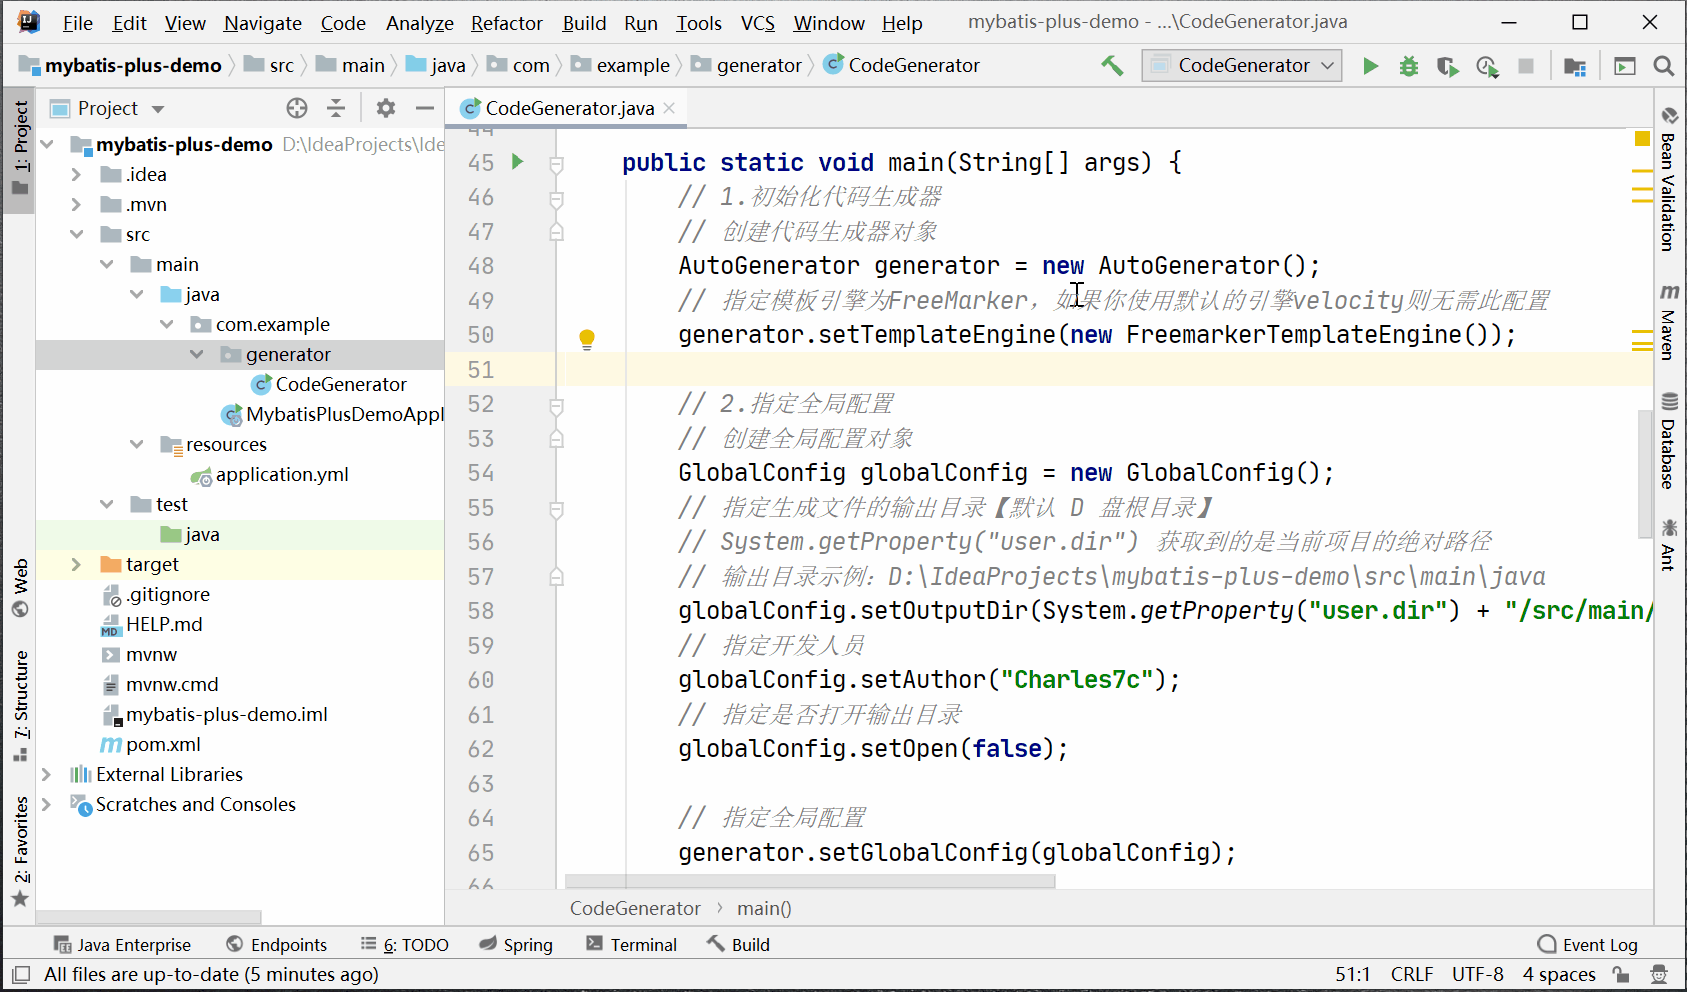Screen dimensions: 1687x992
Task: Toggle the read-only lock icon in status bar
Action: (1621, 974)
